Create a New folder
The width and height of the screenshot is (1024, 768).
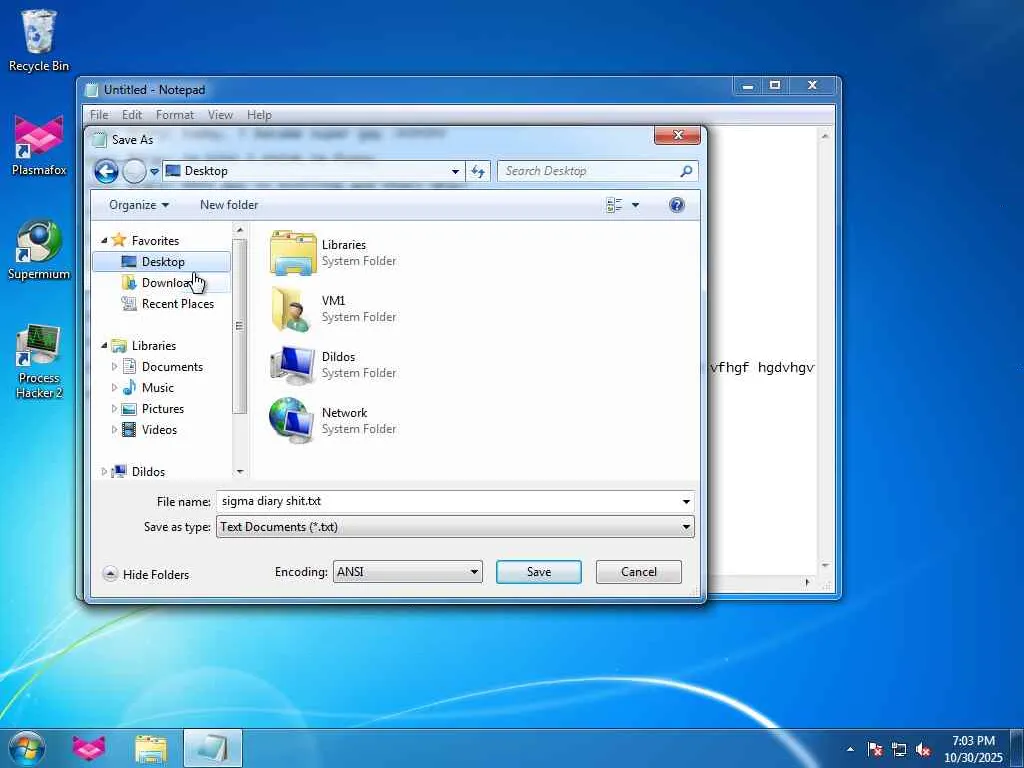tap(229, 205)
